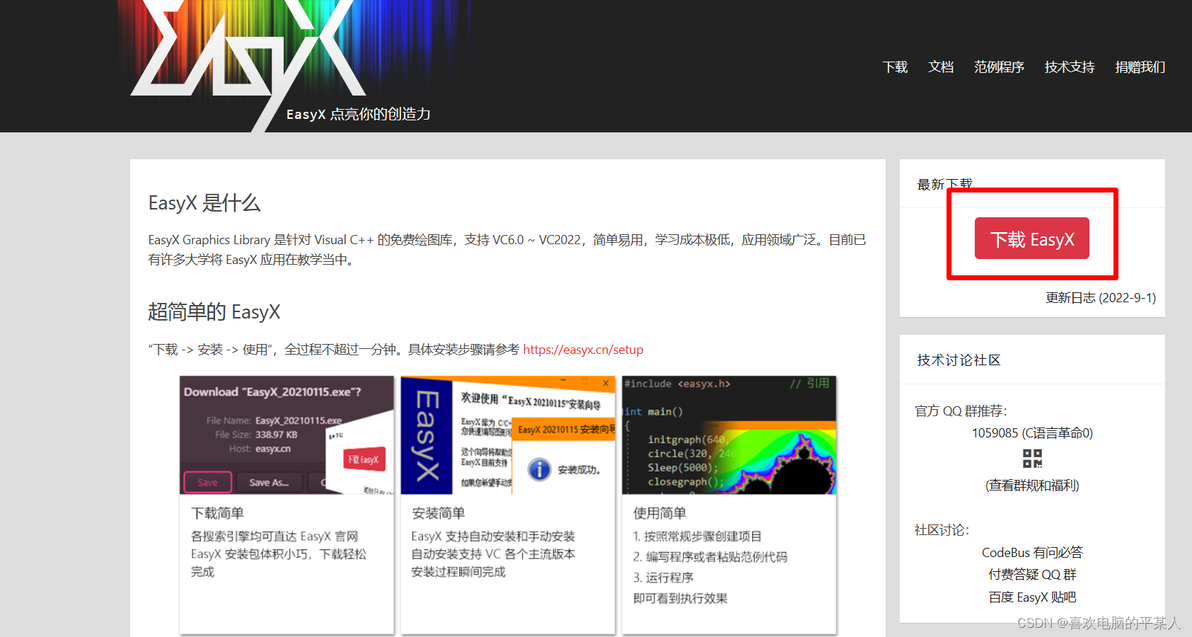Open the 查看群规和福利 link
This screenshot has width=1192, height=637.
[1032, 485]
